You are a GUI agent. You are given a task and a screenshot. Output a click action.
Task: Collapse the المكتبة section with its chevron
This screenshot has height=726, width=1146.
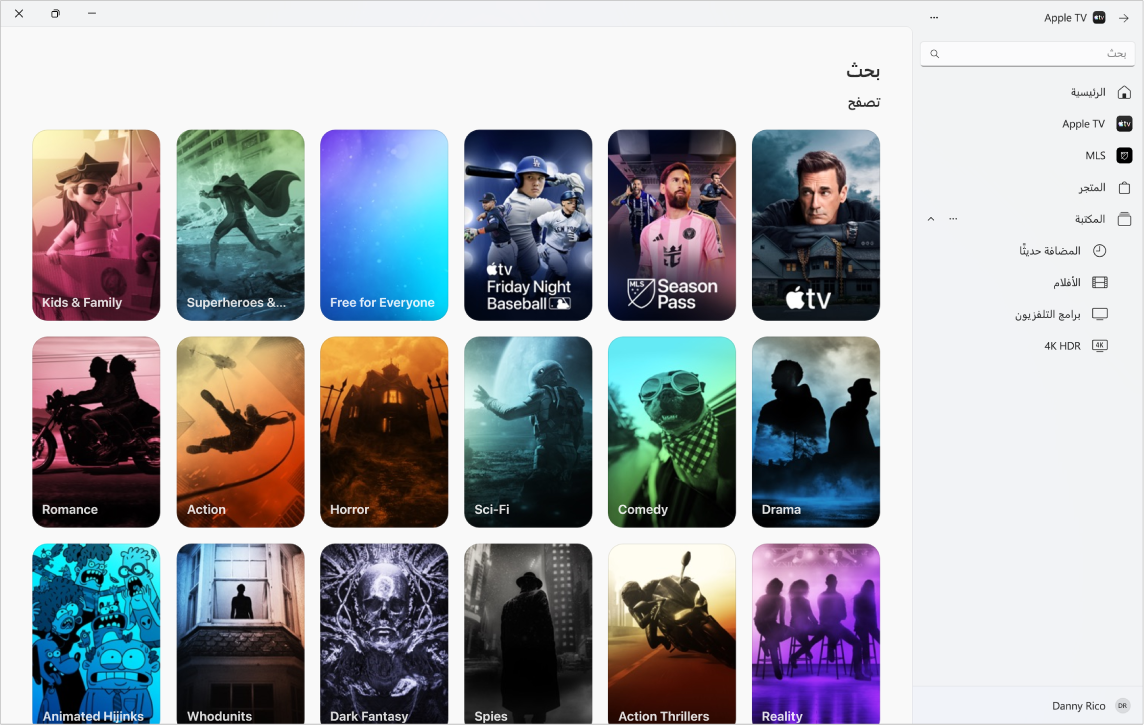(930, 218)
